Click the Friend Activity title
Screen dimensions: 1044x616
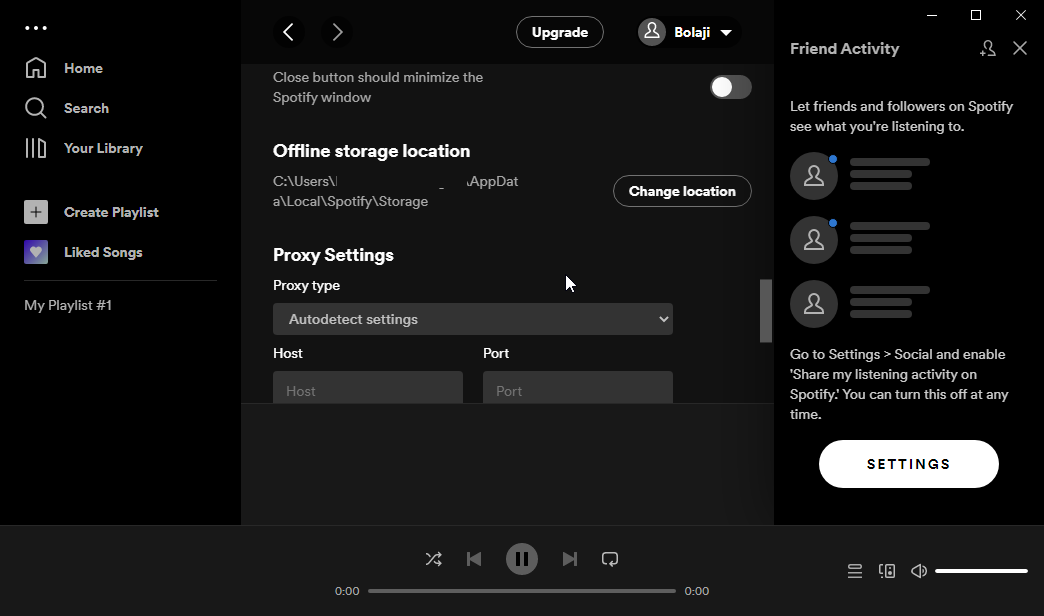click(x=844, y=49)
